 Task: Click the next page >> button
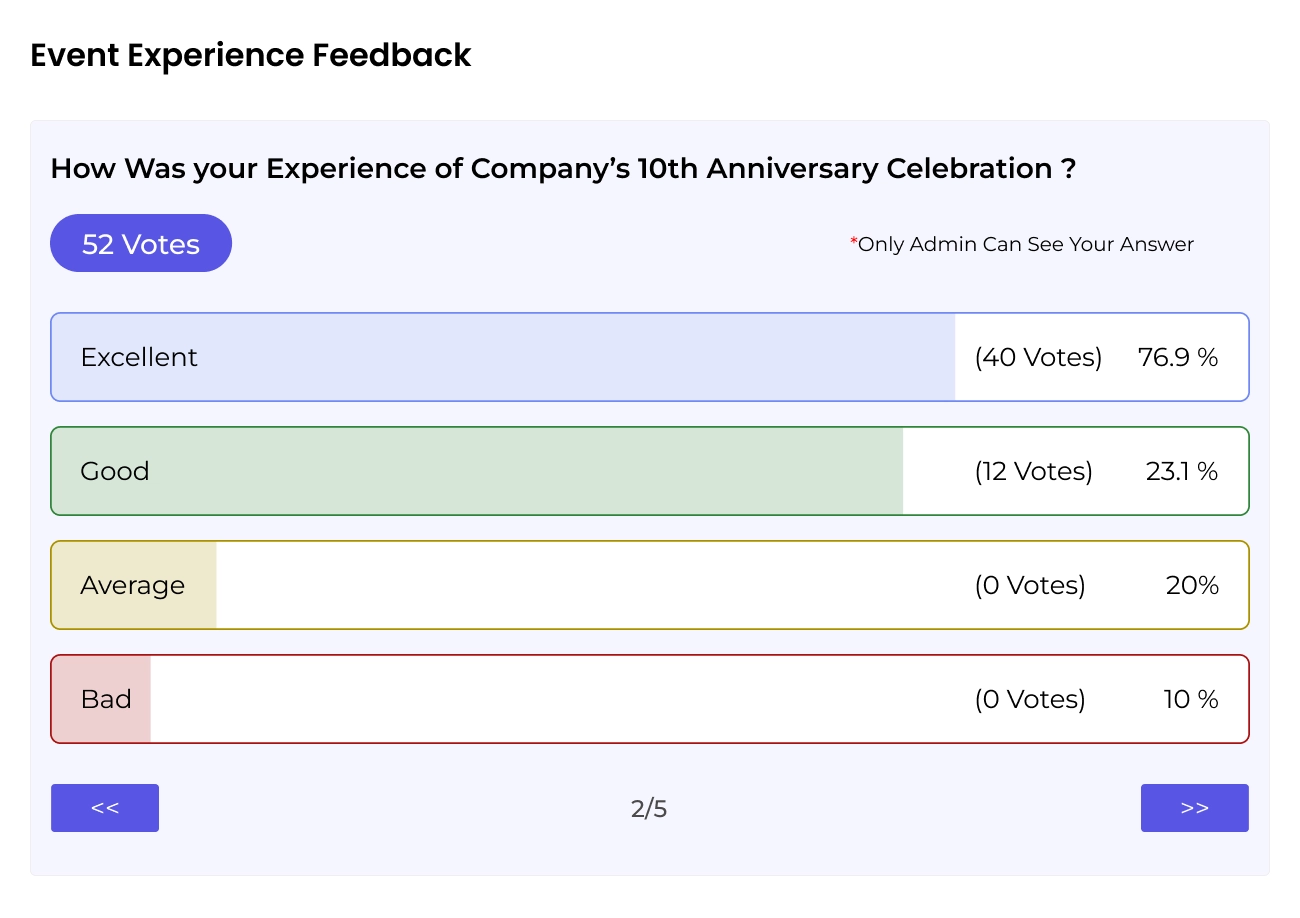pos(1194,808)
